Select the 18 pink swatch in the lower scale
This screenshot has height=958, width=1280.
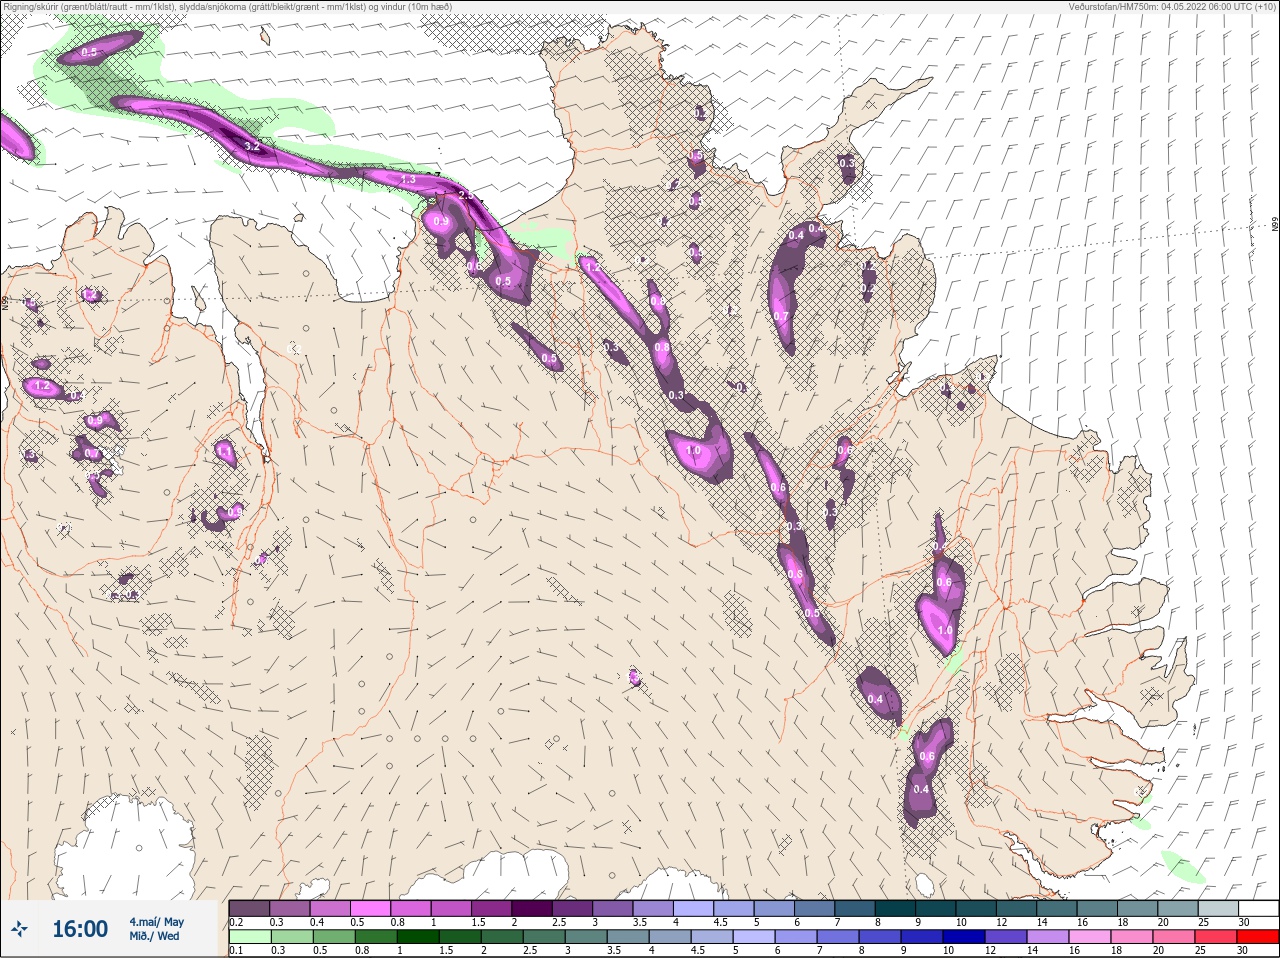pyautogui.click(x=1131, y=937)
